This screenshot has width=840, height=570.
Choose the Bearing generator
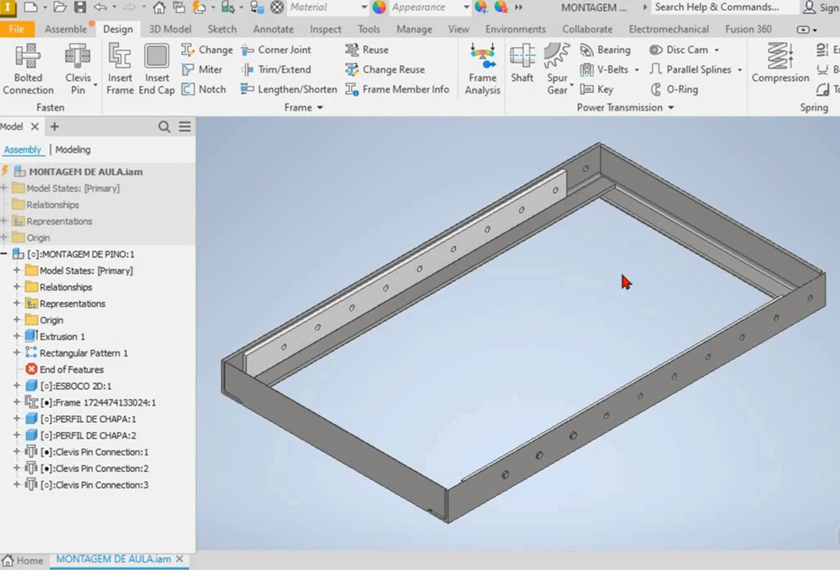(605, 50)
